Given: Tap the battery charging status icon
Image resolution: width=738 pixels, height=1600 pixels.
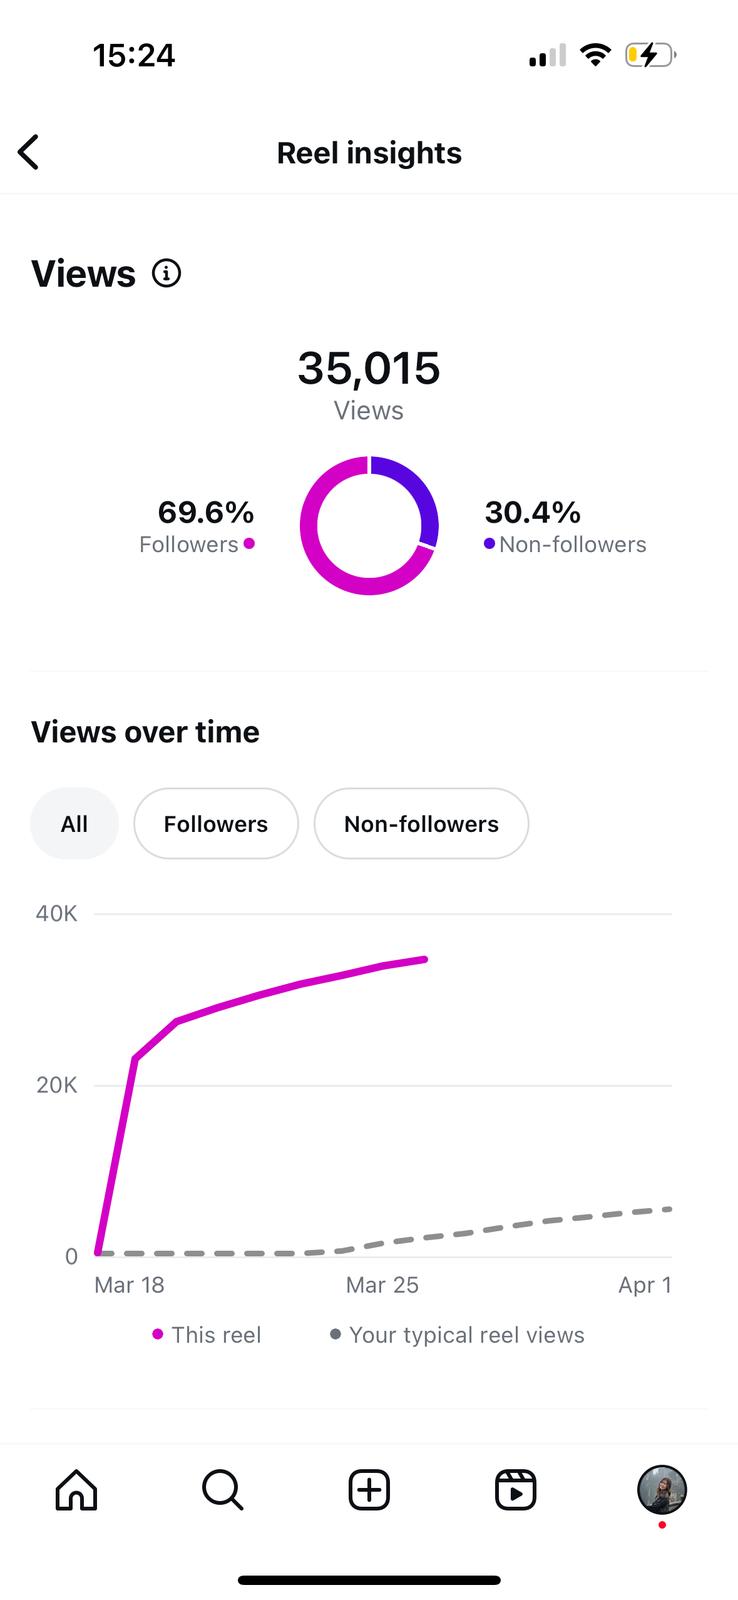Looking at the screenshot, I should pos(649,55).
